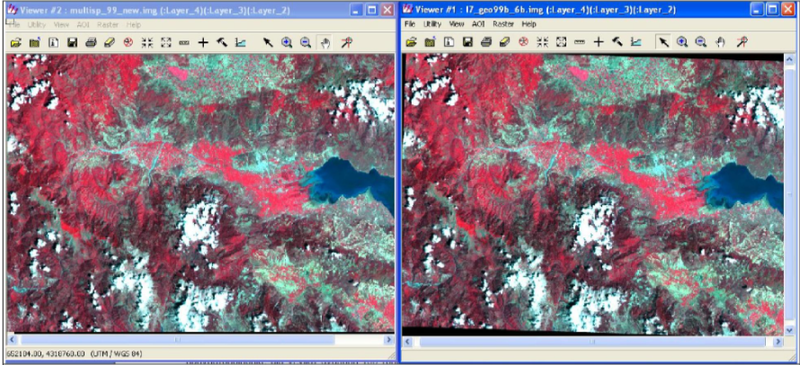This screenshot has width=800, height=365.
Task: Close top layer icon in Viewer #1
Action: point(430,43)
